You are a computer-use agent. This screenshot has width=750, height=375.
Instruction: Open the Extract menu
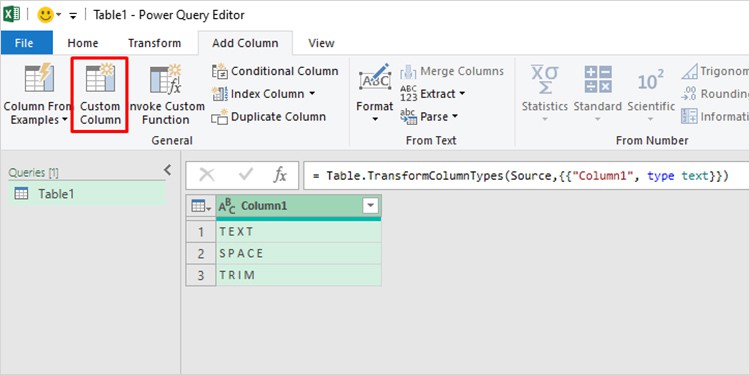point(432,94)
